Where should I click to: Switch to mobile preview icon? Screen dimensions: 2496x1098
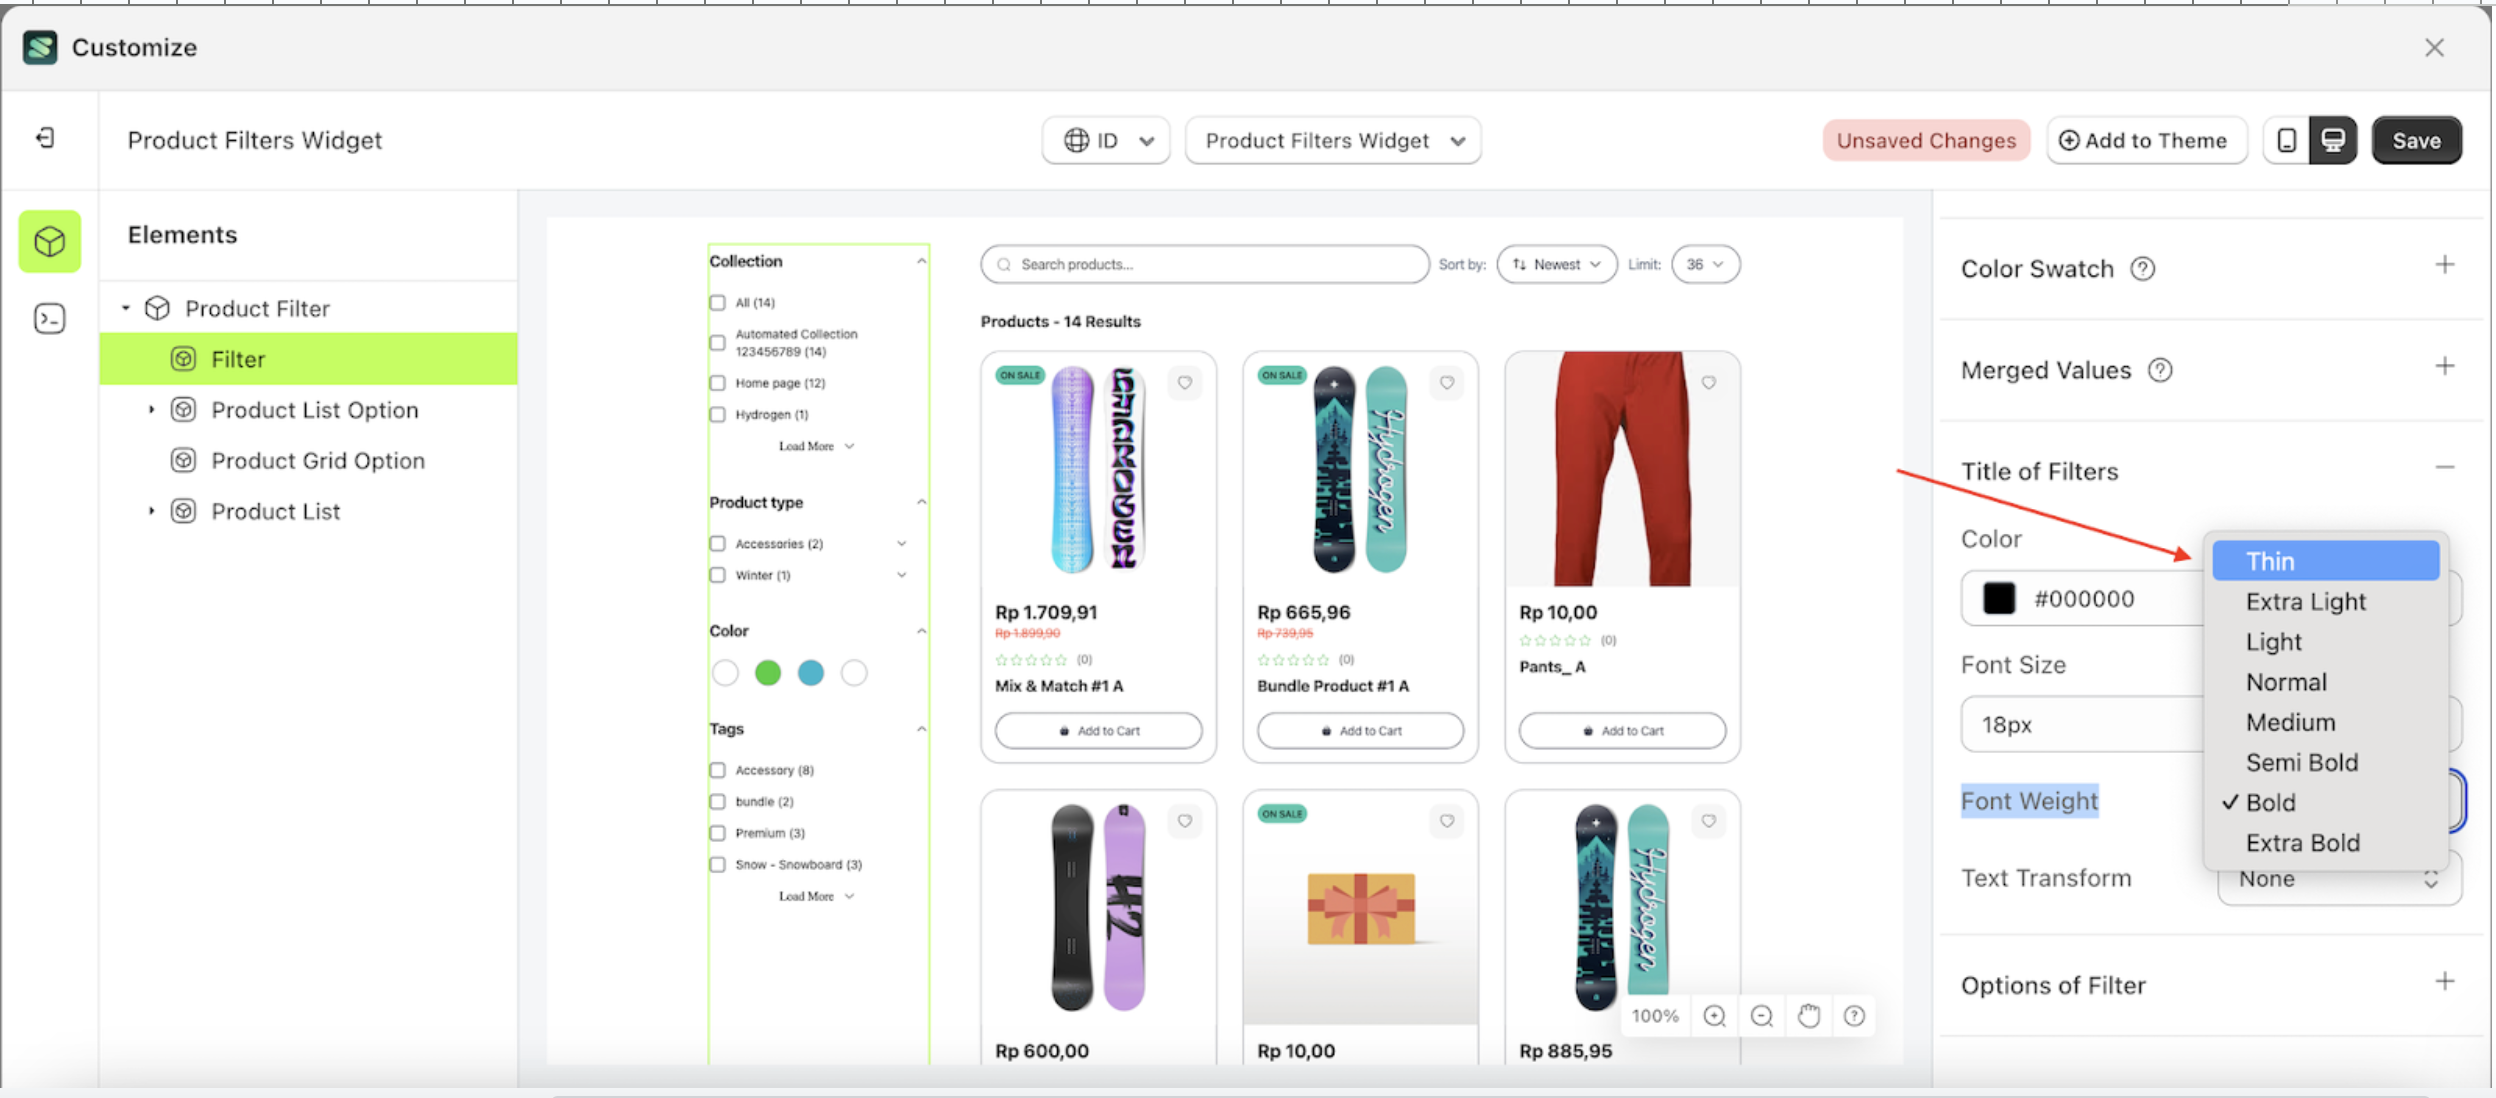pyautogui.click(x=2286, y=140)
